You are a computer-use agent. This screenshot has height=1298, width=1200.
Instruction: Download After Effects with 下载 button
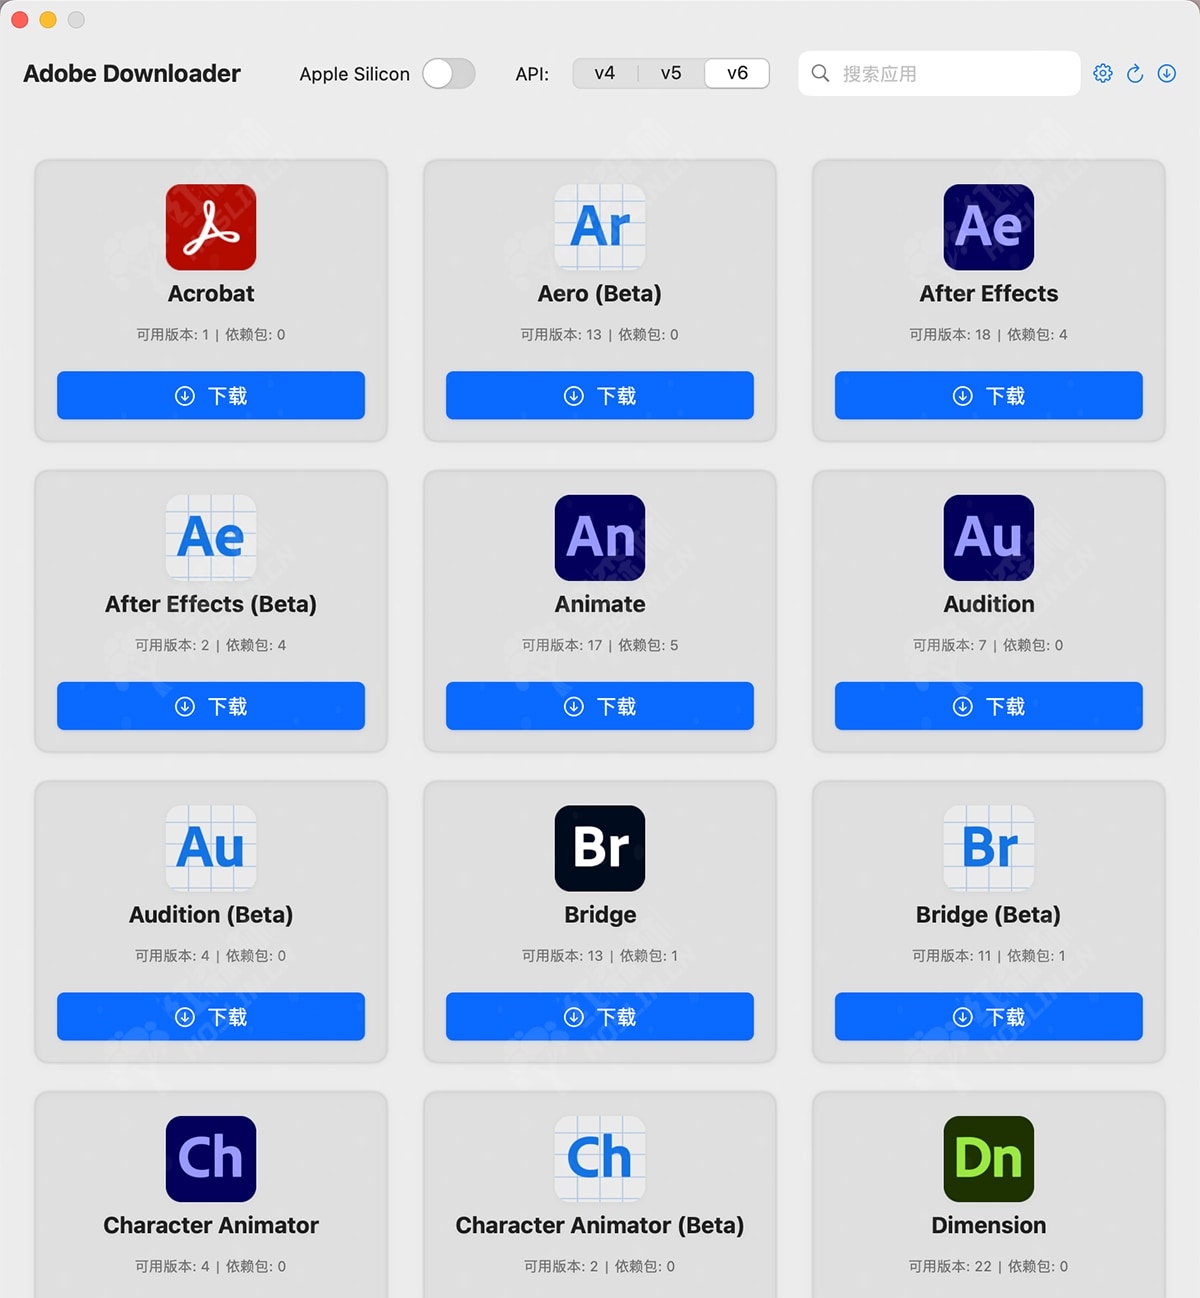989,395
